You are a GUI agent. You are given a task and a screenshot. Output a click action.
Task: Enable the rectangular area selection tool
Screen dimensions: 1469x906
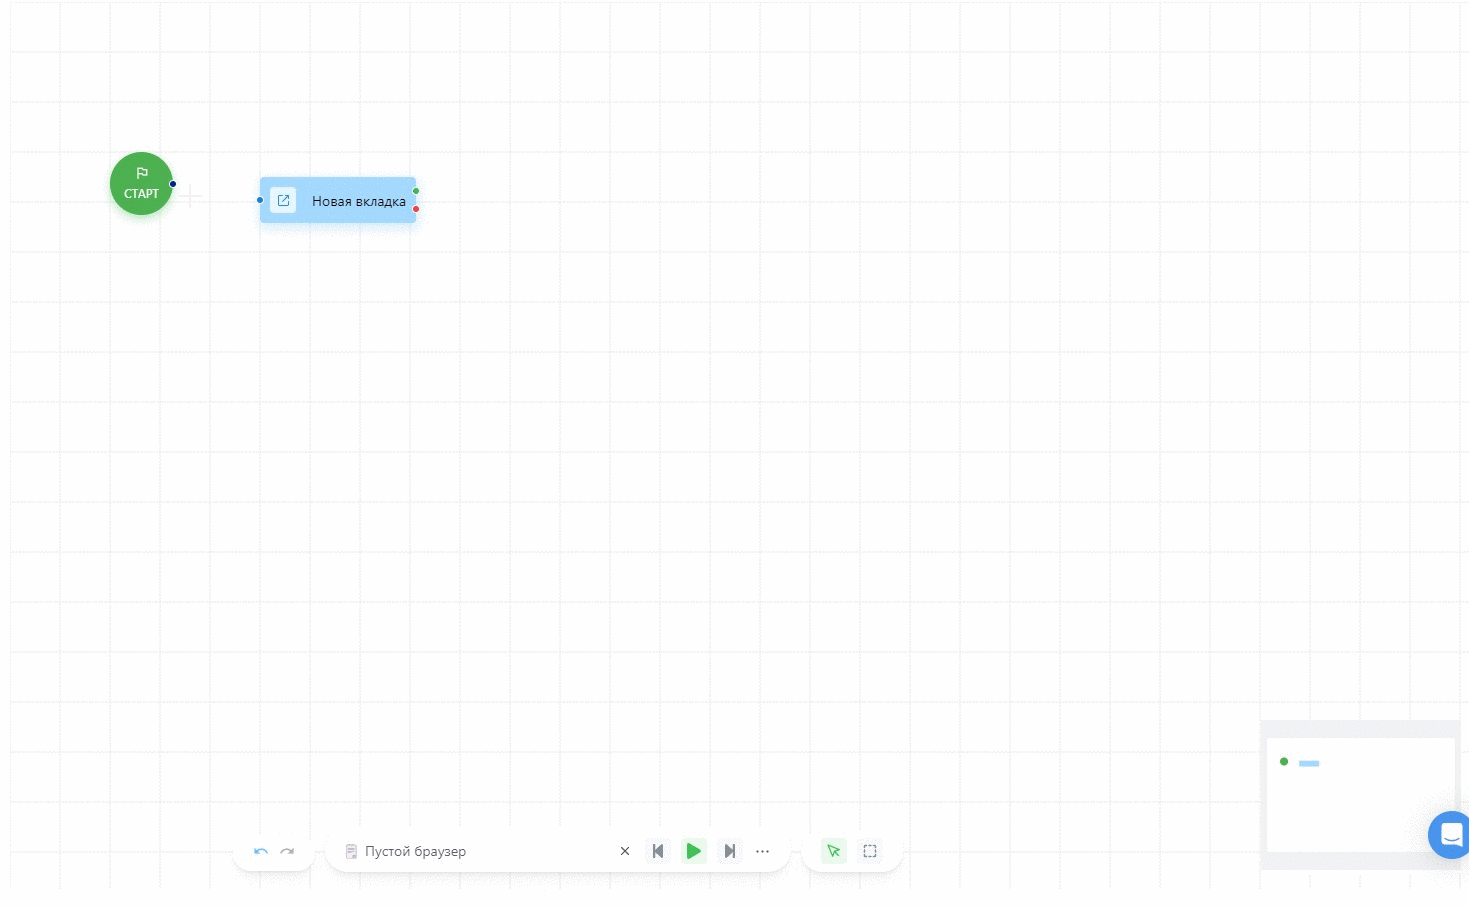(870, 851)
